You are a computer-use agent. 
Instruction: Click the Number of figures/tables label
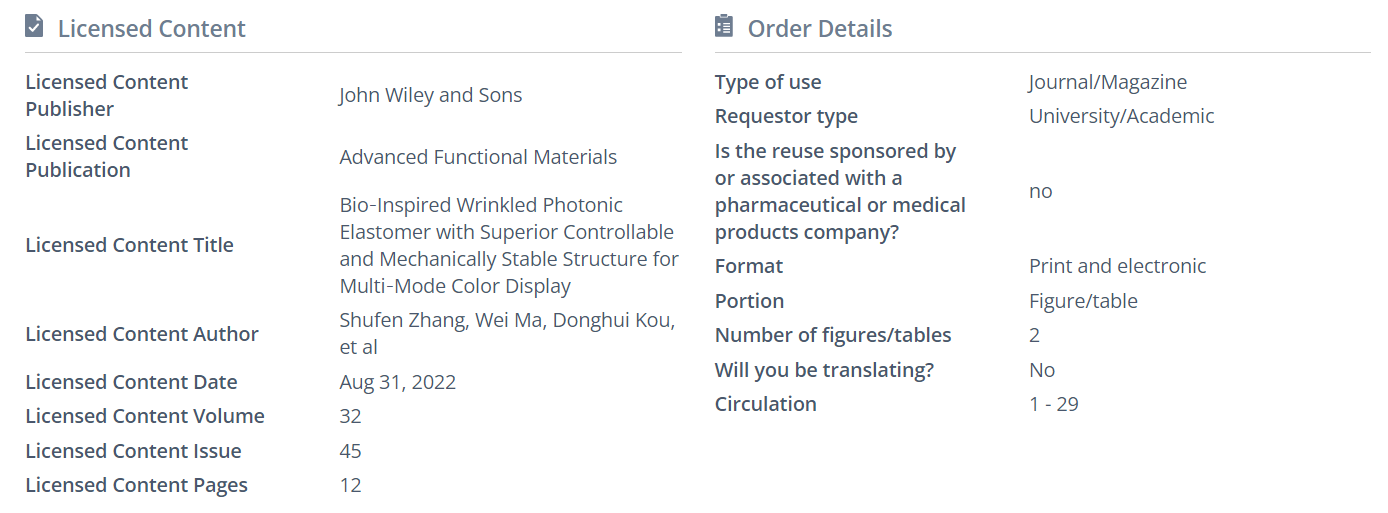tap(833, 335)
